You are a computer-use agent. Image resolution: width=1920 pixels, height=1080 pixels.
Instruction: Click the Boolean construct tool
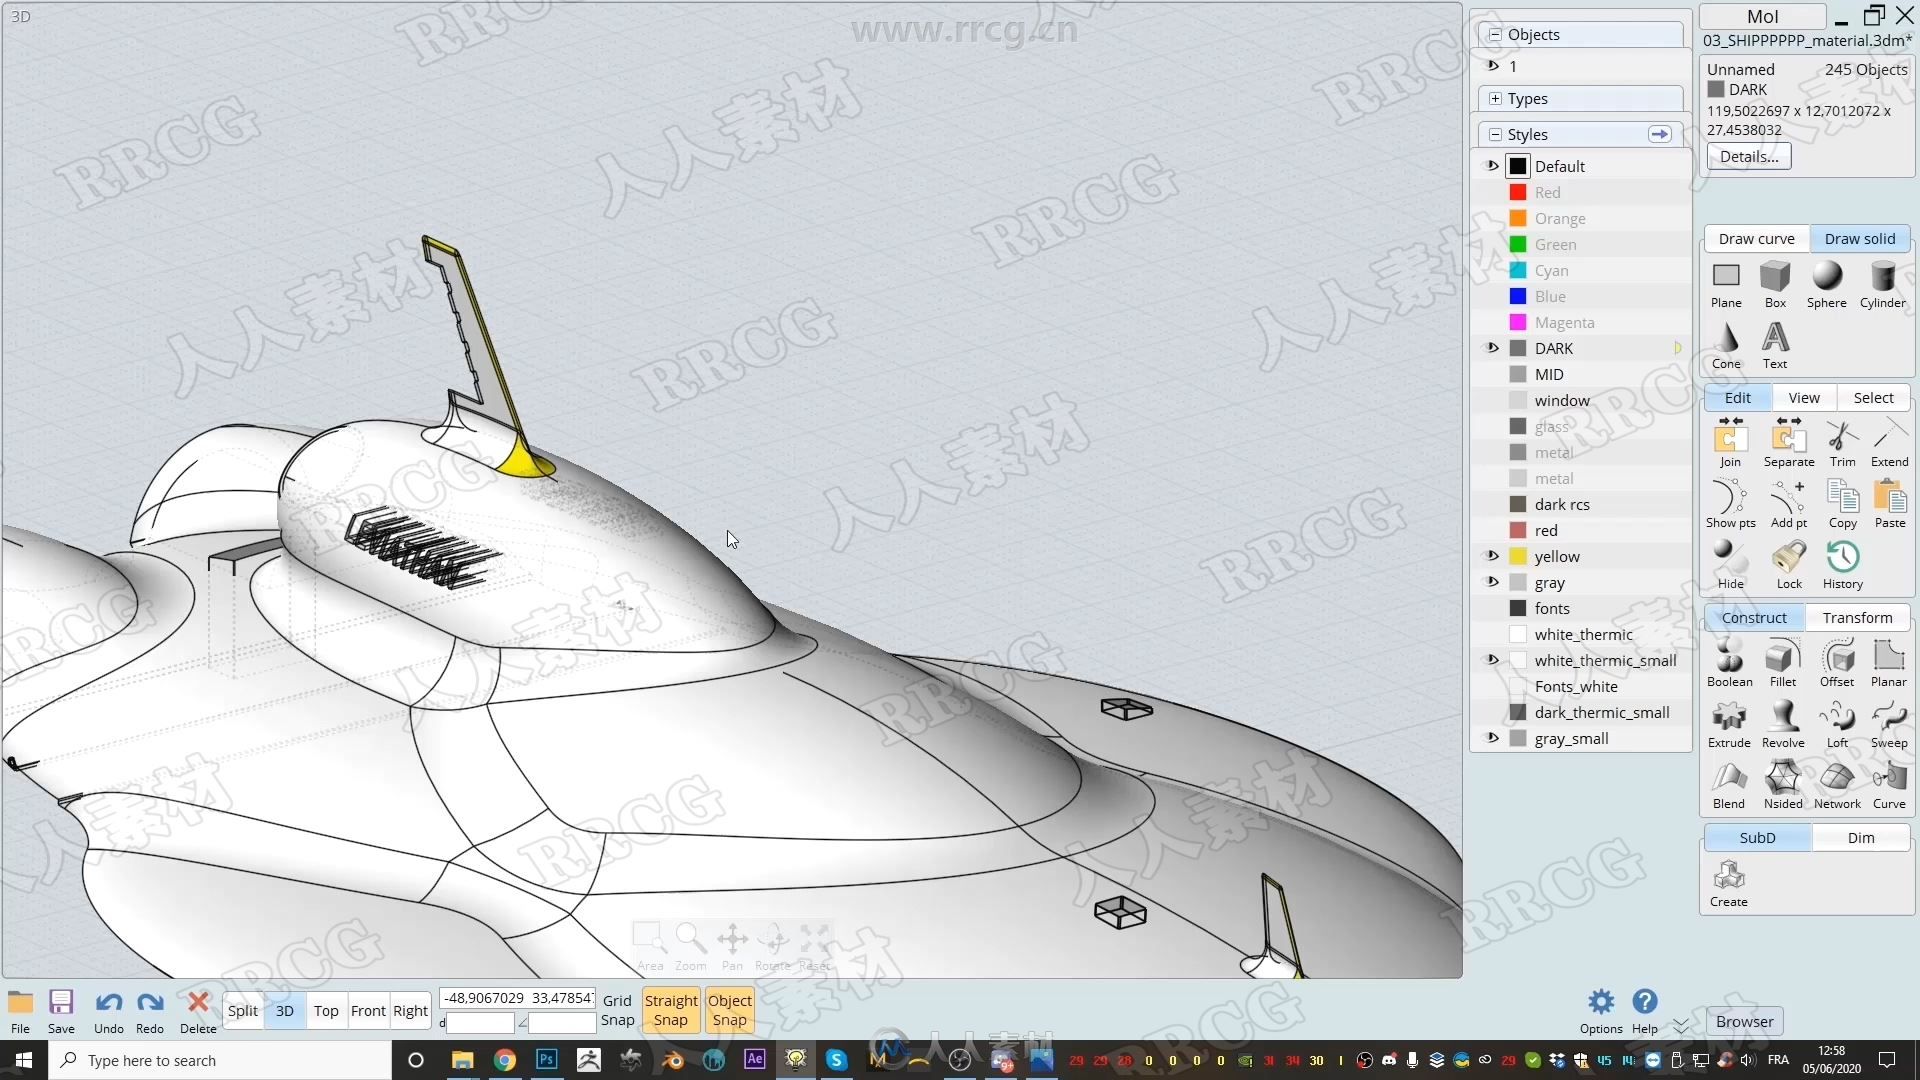coord(1727,659)
